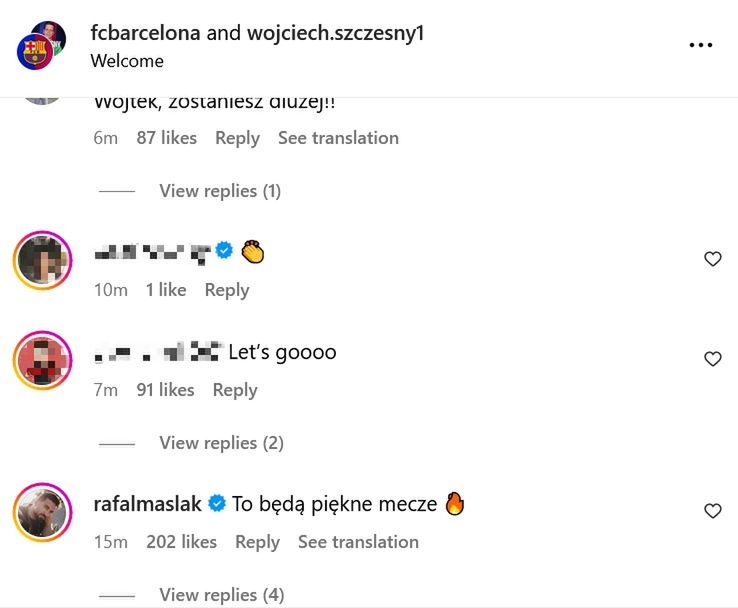
Task: Reply to rafalmaslak's comment
Action: 257,542
